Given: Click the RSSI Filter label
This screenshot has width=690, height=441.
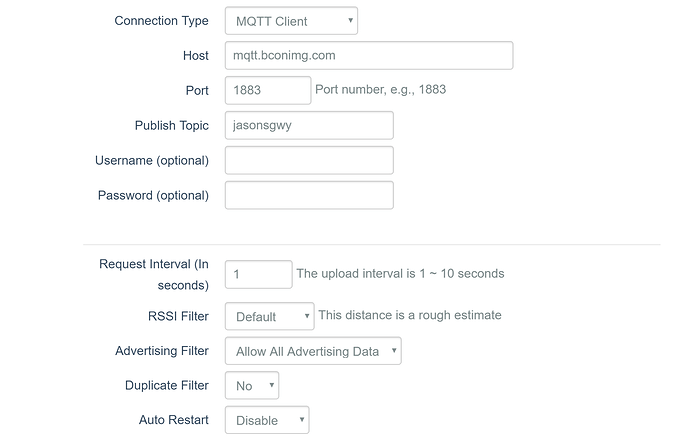Looking at the screenshot, I should [178, 316].
